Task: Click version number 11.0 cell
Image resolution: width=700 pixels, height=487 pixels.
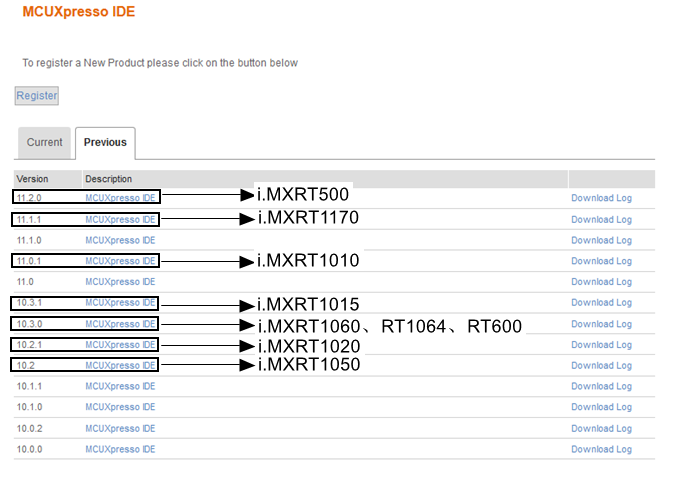Action: coord(25,282)
